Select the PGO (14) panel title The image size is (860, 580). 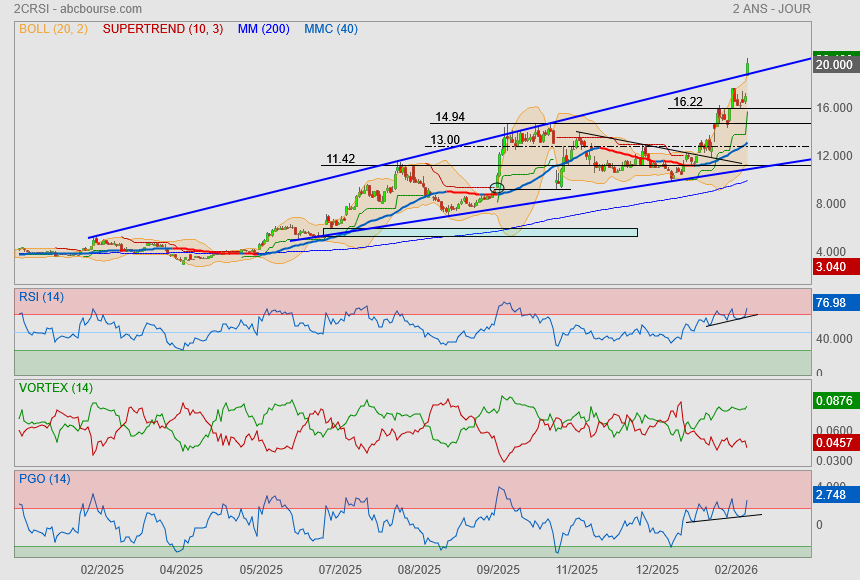point(44,478)
